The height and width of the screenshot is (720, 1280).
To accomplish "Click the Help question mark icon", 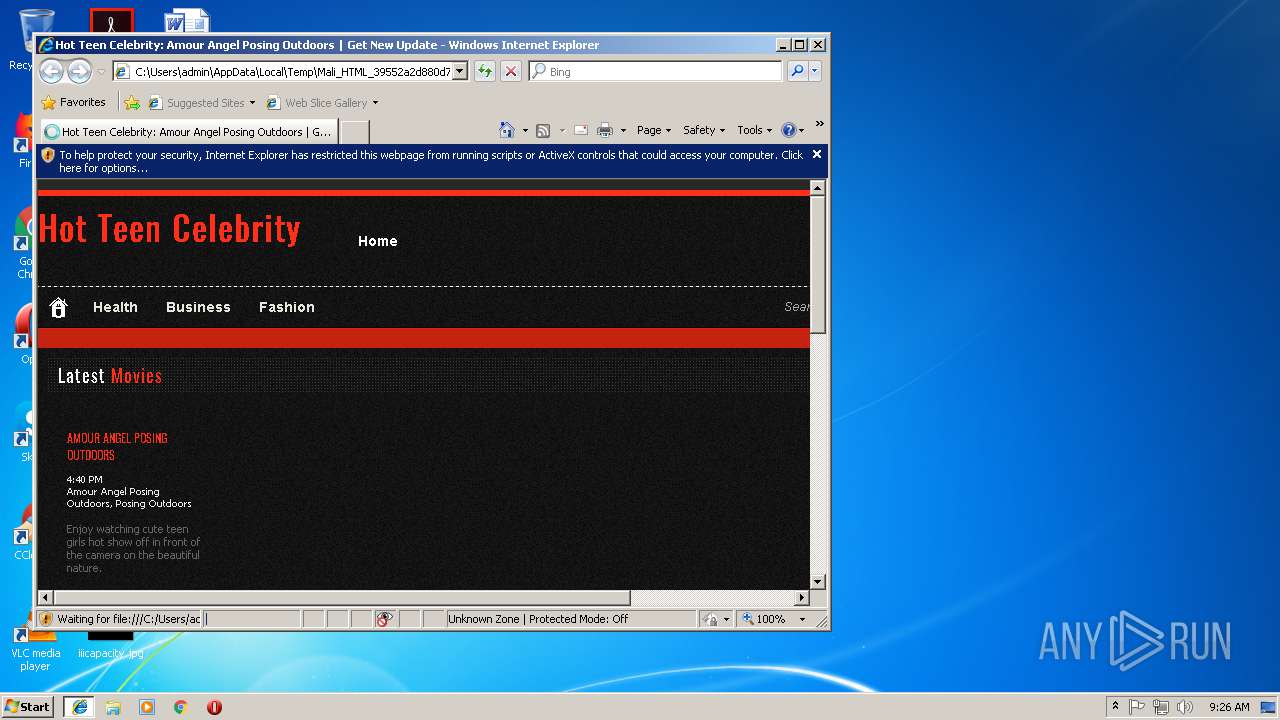I will (788, 130).
